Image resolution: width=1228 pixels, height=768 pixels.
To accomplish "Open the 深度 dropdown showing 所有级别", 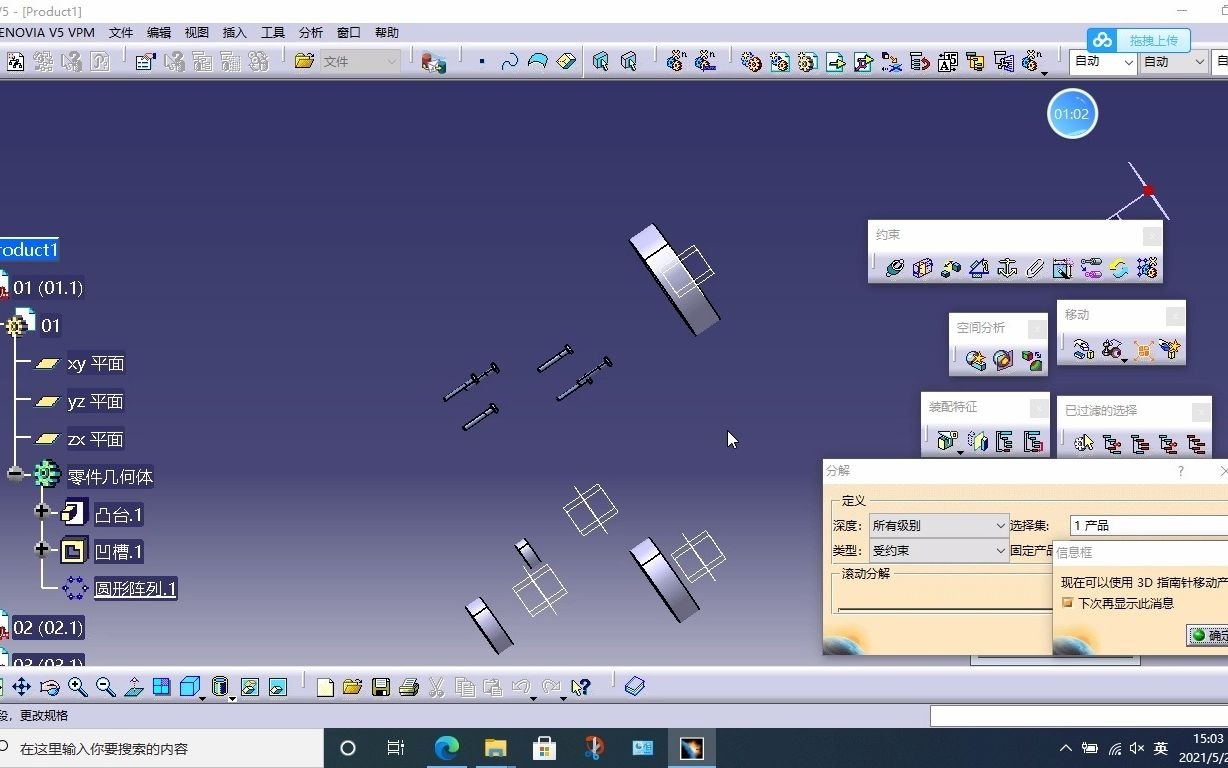I will pos(939,525).
